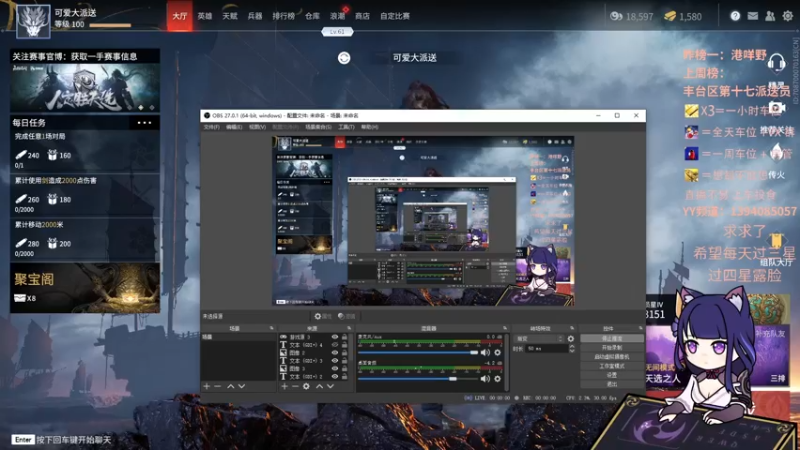
Task: Open the 工具(T) menu in OBS
Action: point(346,127)
